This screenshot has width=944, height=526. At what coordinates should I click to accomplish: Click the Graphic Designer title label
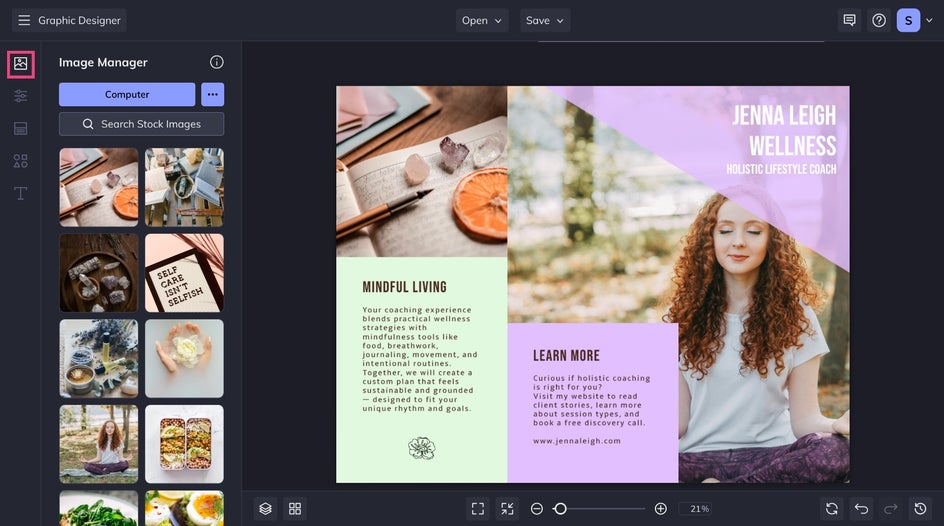79,20
